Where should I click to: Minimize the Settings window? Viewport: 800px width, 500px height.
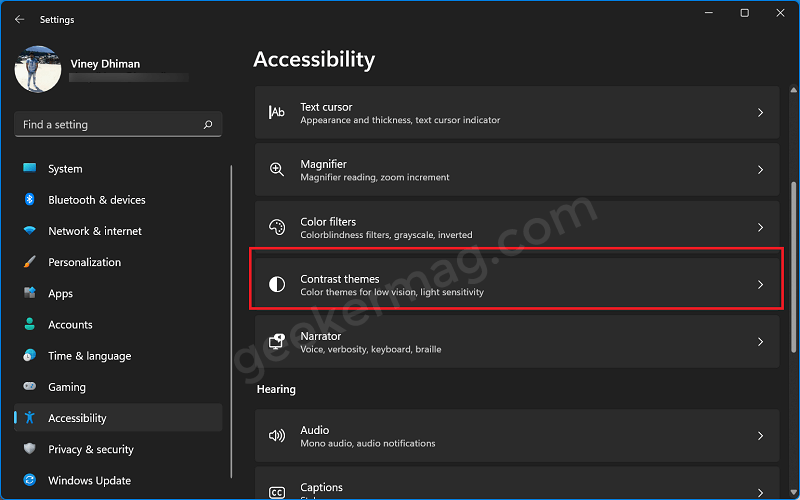(709, 13)
